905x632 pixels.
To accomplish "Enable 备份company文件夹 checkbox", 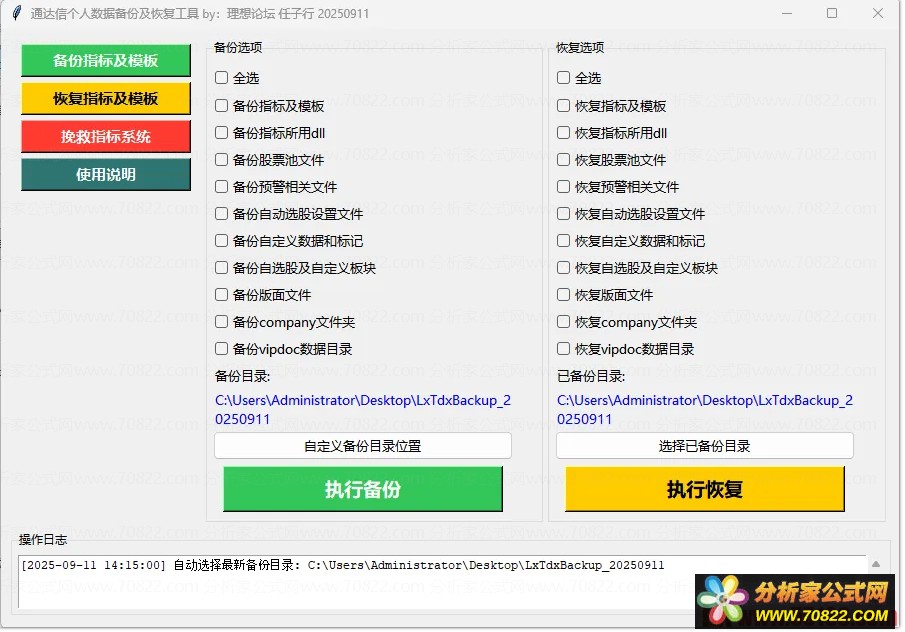I will [222, 322].
